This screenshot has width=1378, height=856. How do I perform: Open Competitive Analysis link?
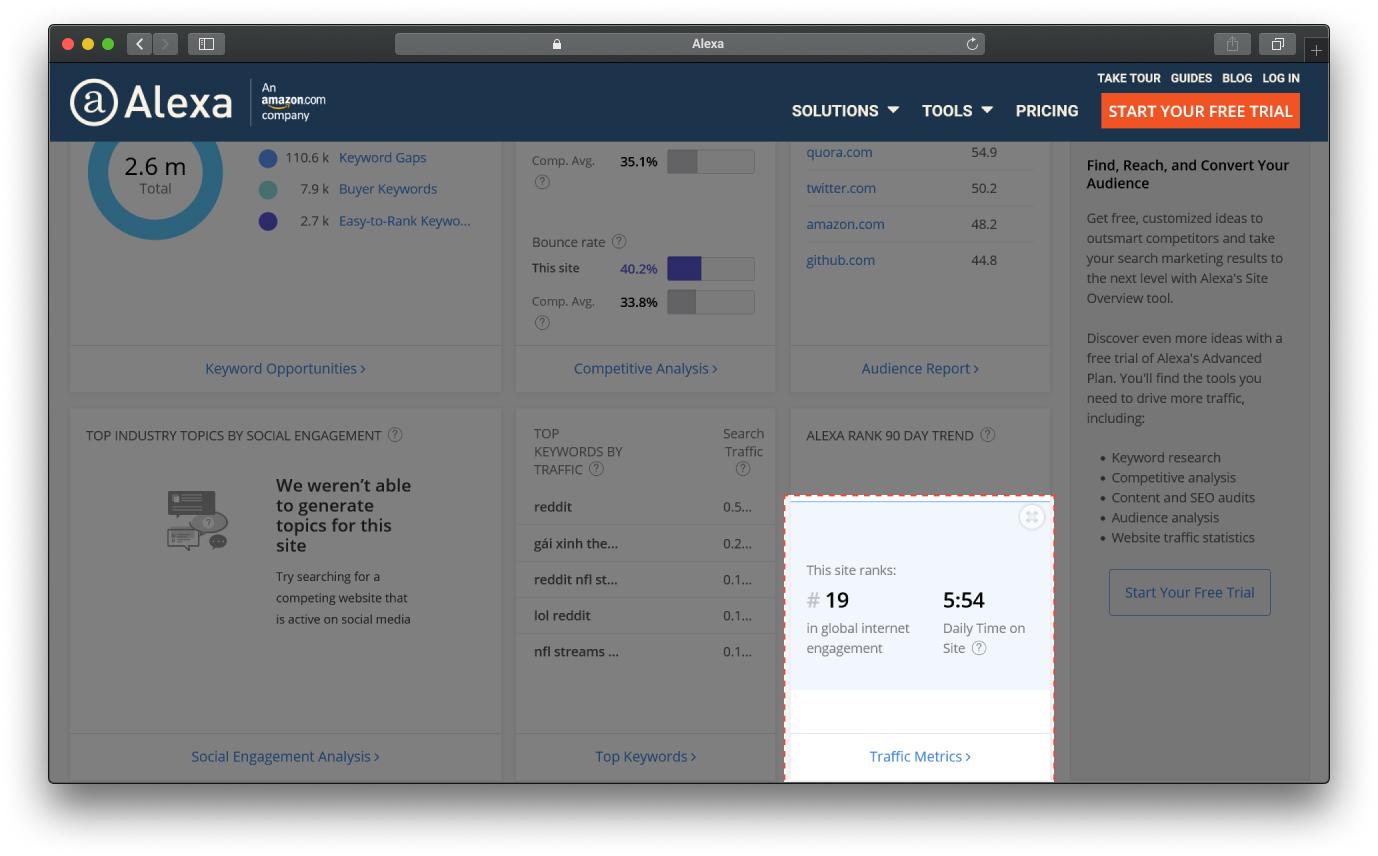coord(645,368)
